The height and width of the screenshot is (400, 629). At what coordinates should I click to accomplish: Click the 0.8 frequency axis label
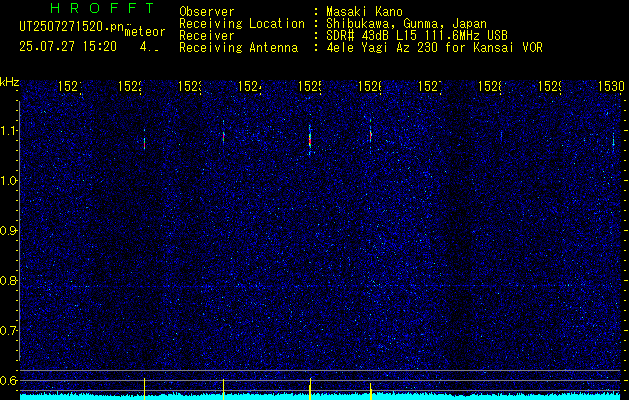point(8,280)
